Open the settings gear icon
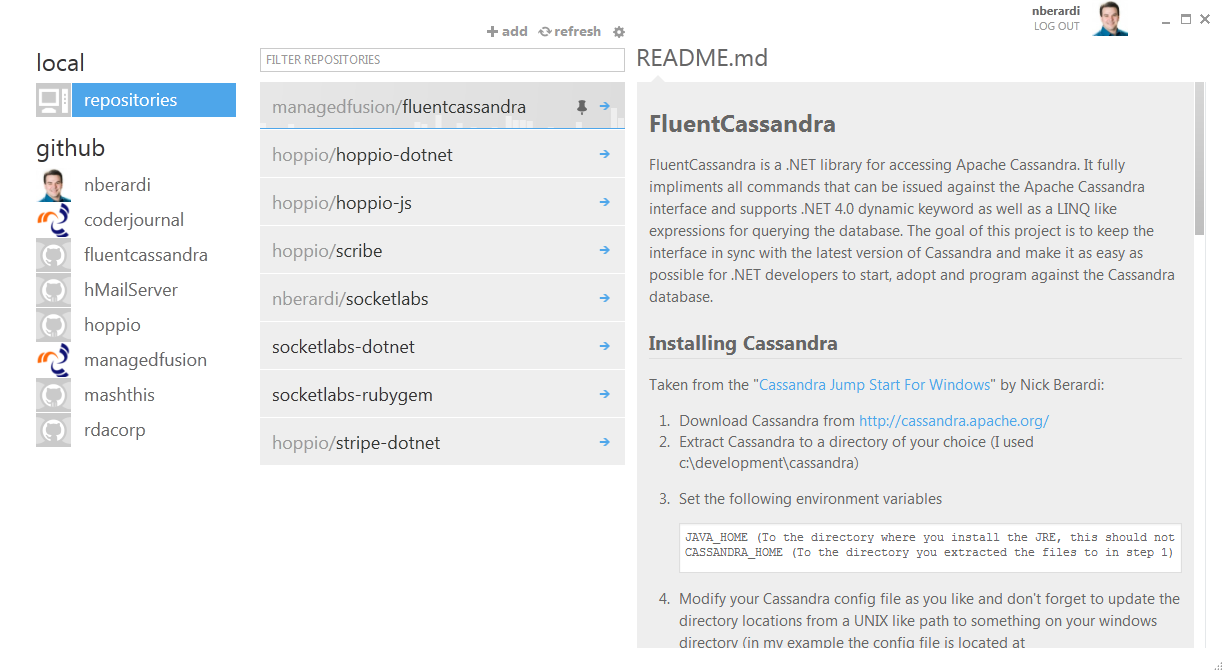The width and height of the screenshot is (1224, 672). 619,32
